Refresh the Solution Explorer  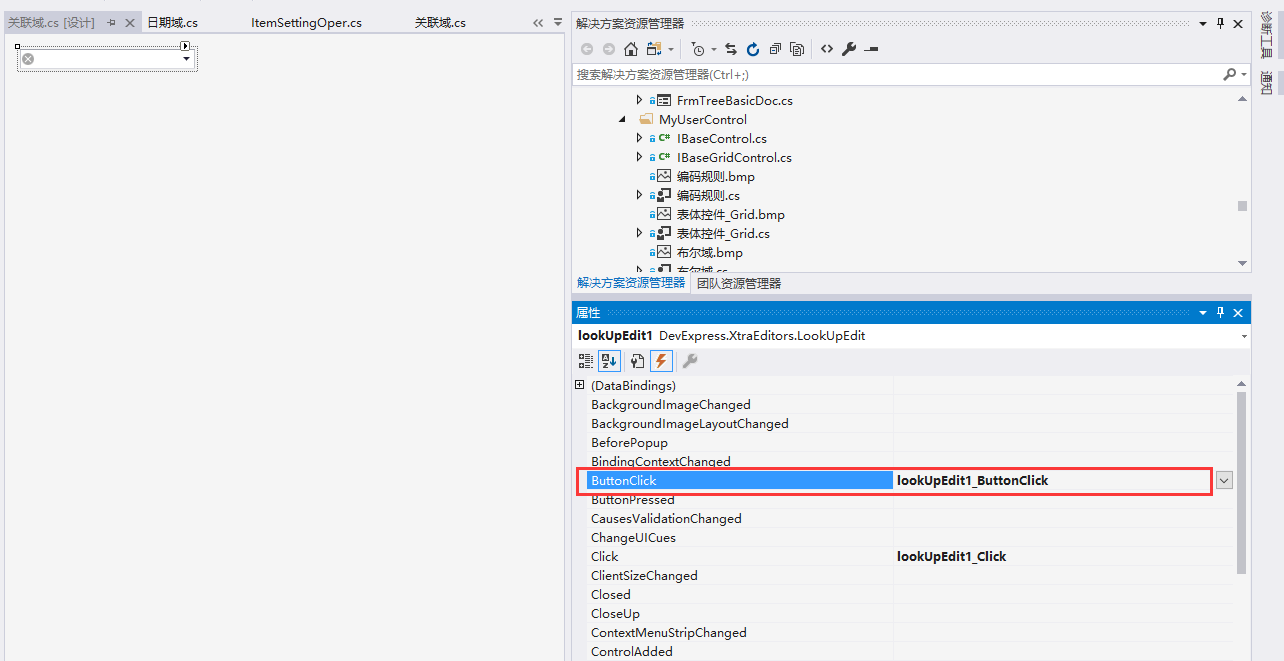tap(753, 48)
